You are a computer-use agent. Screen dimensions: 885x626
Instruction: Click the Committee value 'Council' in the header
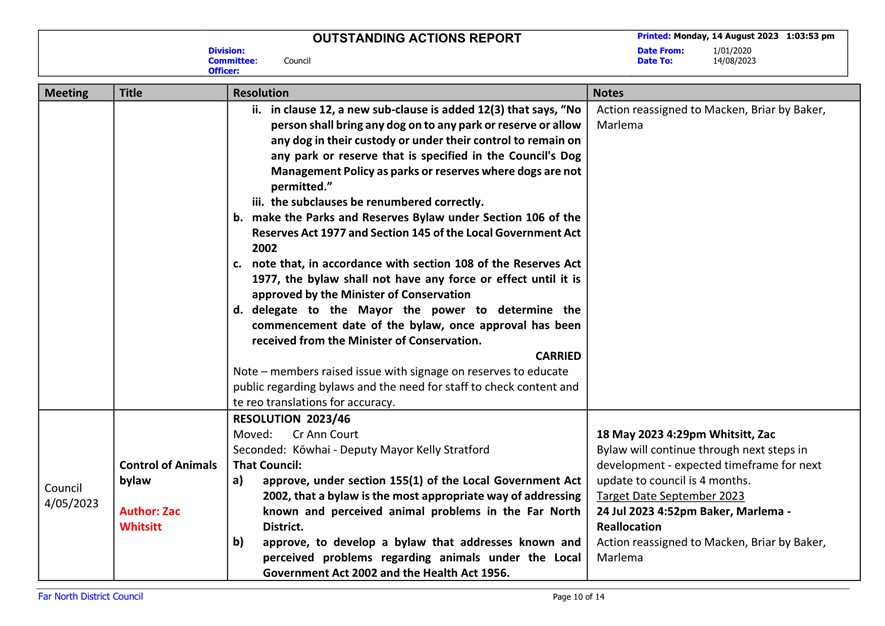[297, 61]
